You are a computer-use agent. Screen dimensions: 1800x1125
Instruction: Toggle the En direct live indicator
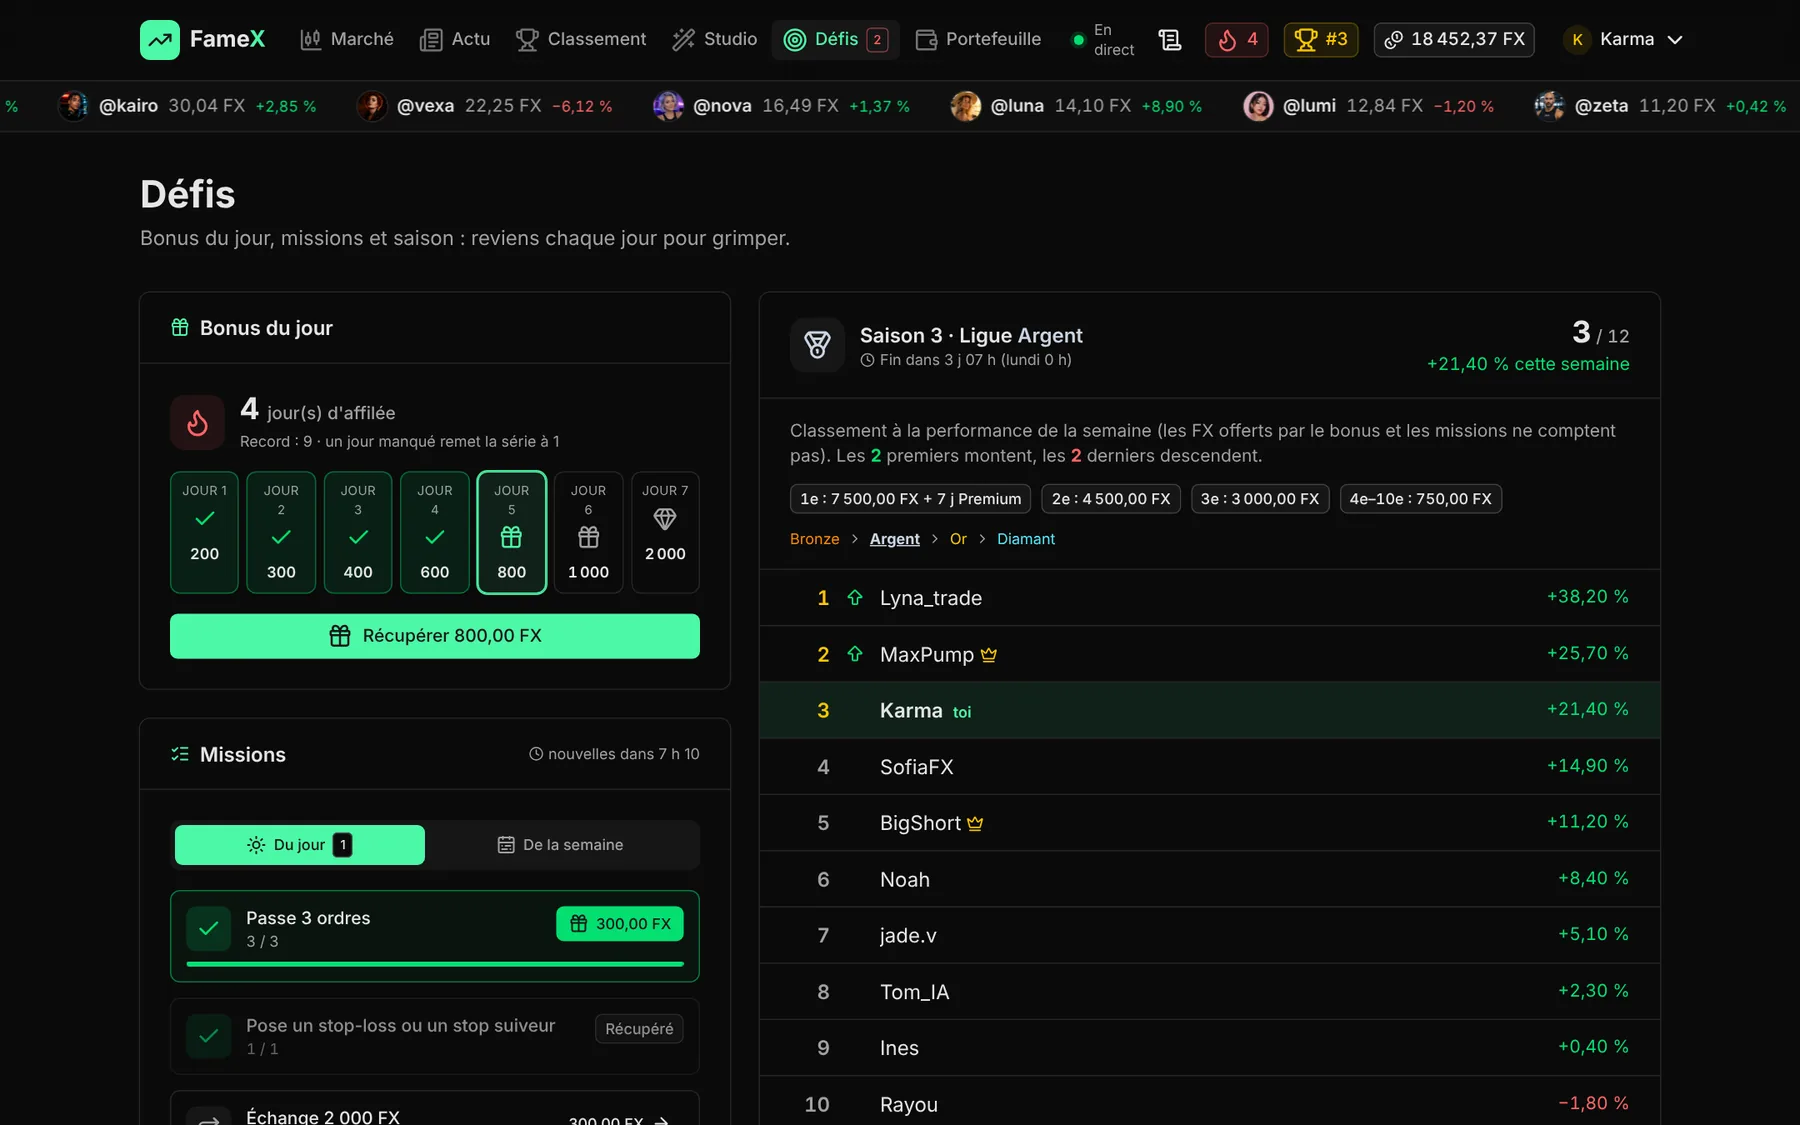click(x=1103, y=40)
